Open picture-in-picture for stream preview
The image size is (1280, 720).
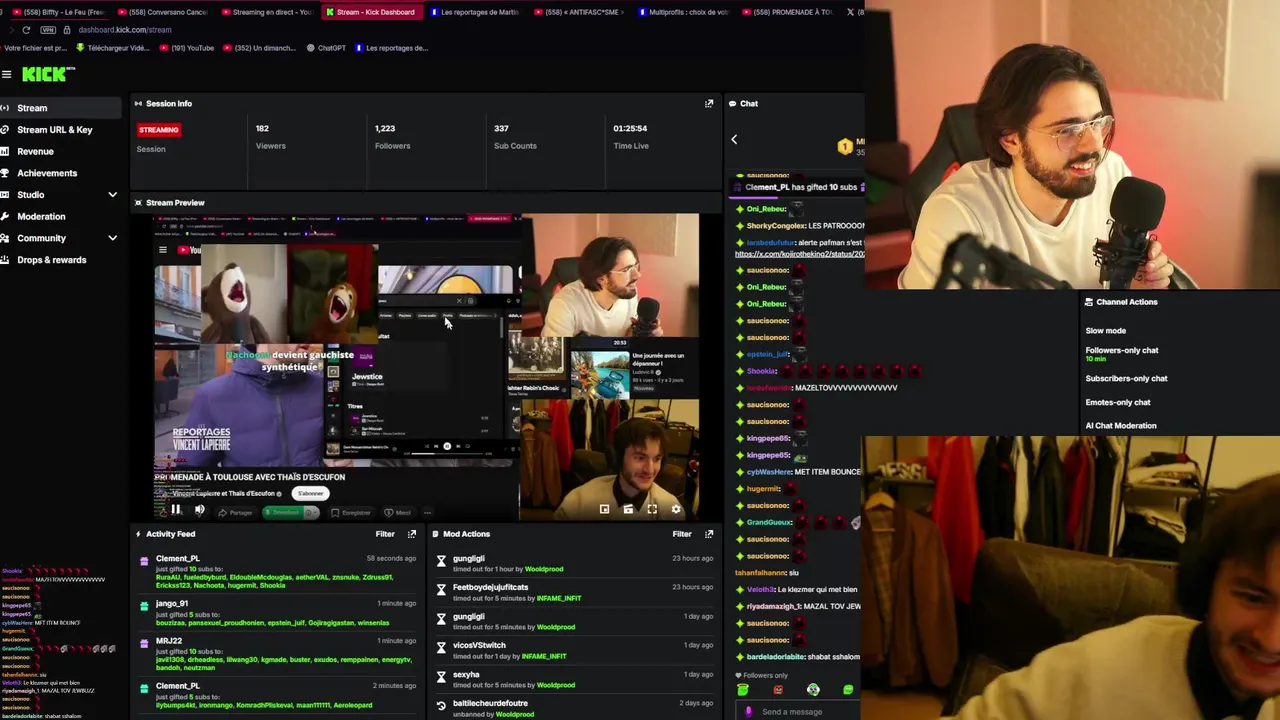[604, 509]
